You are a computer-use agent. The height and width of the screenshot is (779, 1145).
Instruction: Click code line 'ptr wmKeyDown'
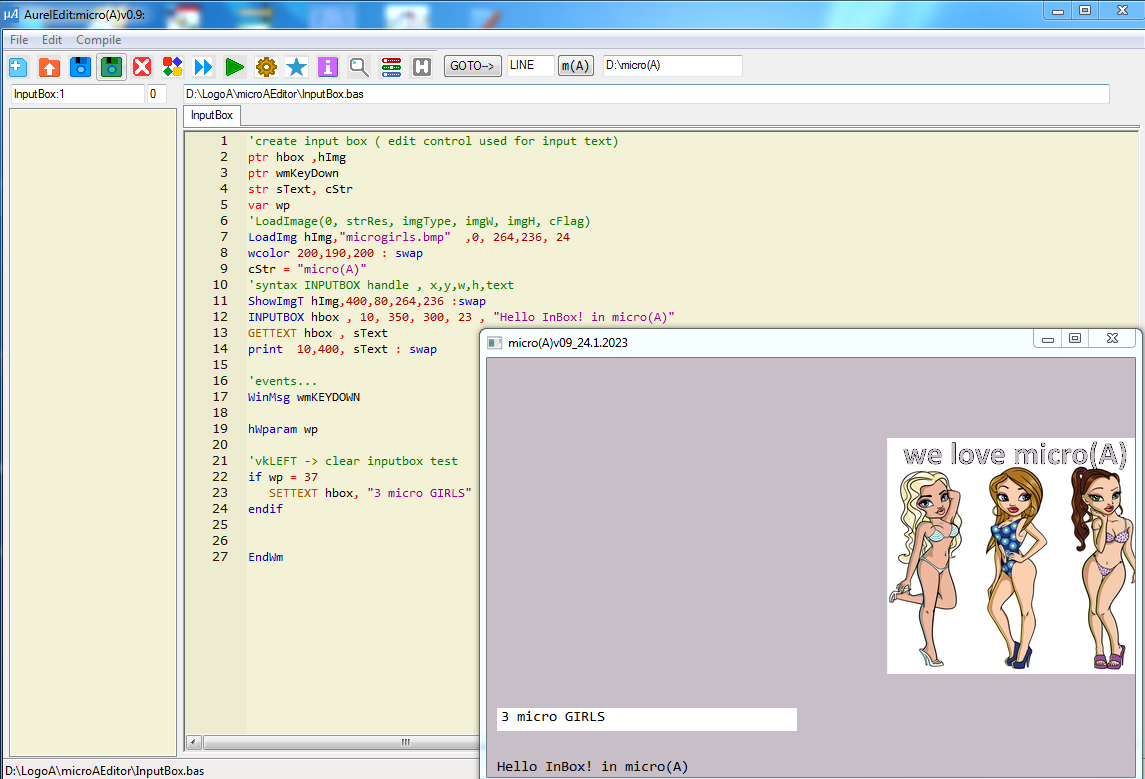click(293, 173)
